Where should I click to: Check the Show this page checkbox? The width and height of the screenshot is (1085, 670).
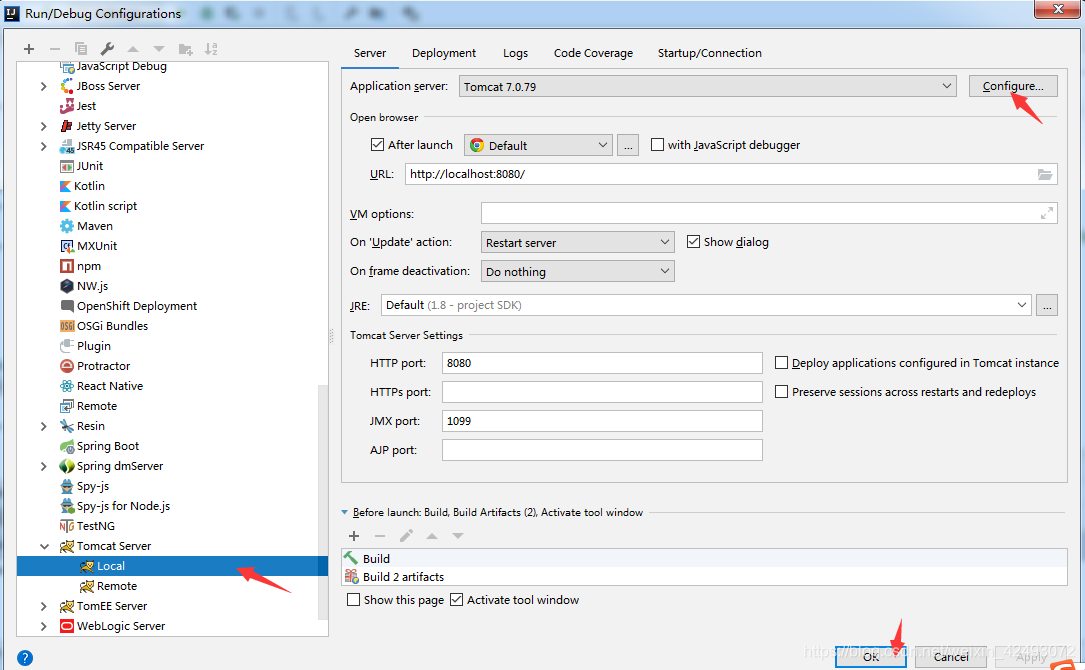[x=353, y=599]
